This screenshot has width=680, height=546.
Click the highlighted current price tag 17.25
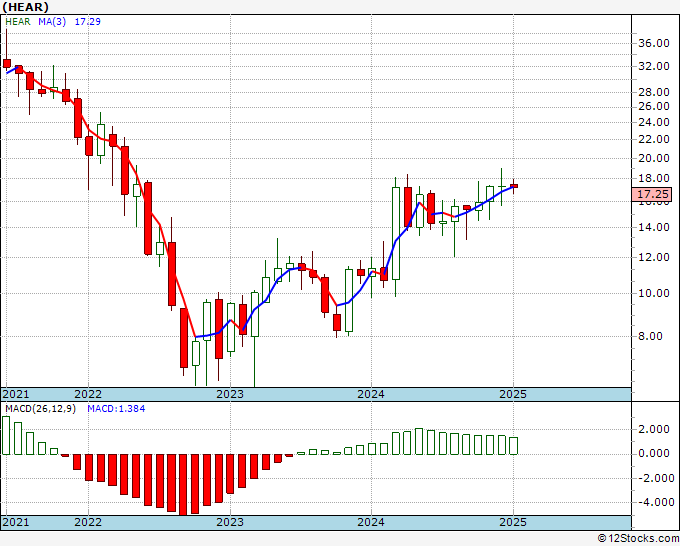(654, 194)
